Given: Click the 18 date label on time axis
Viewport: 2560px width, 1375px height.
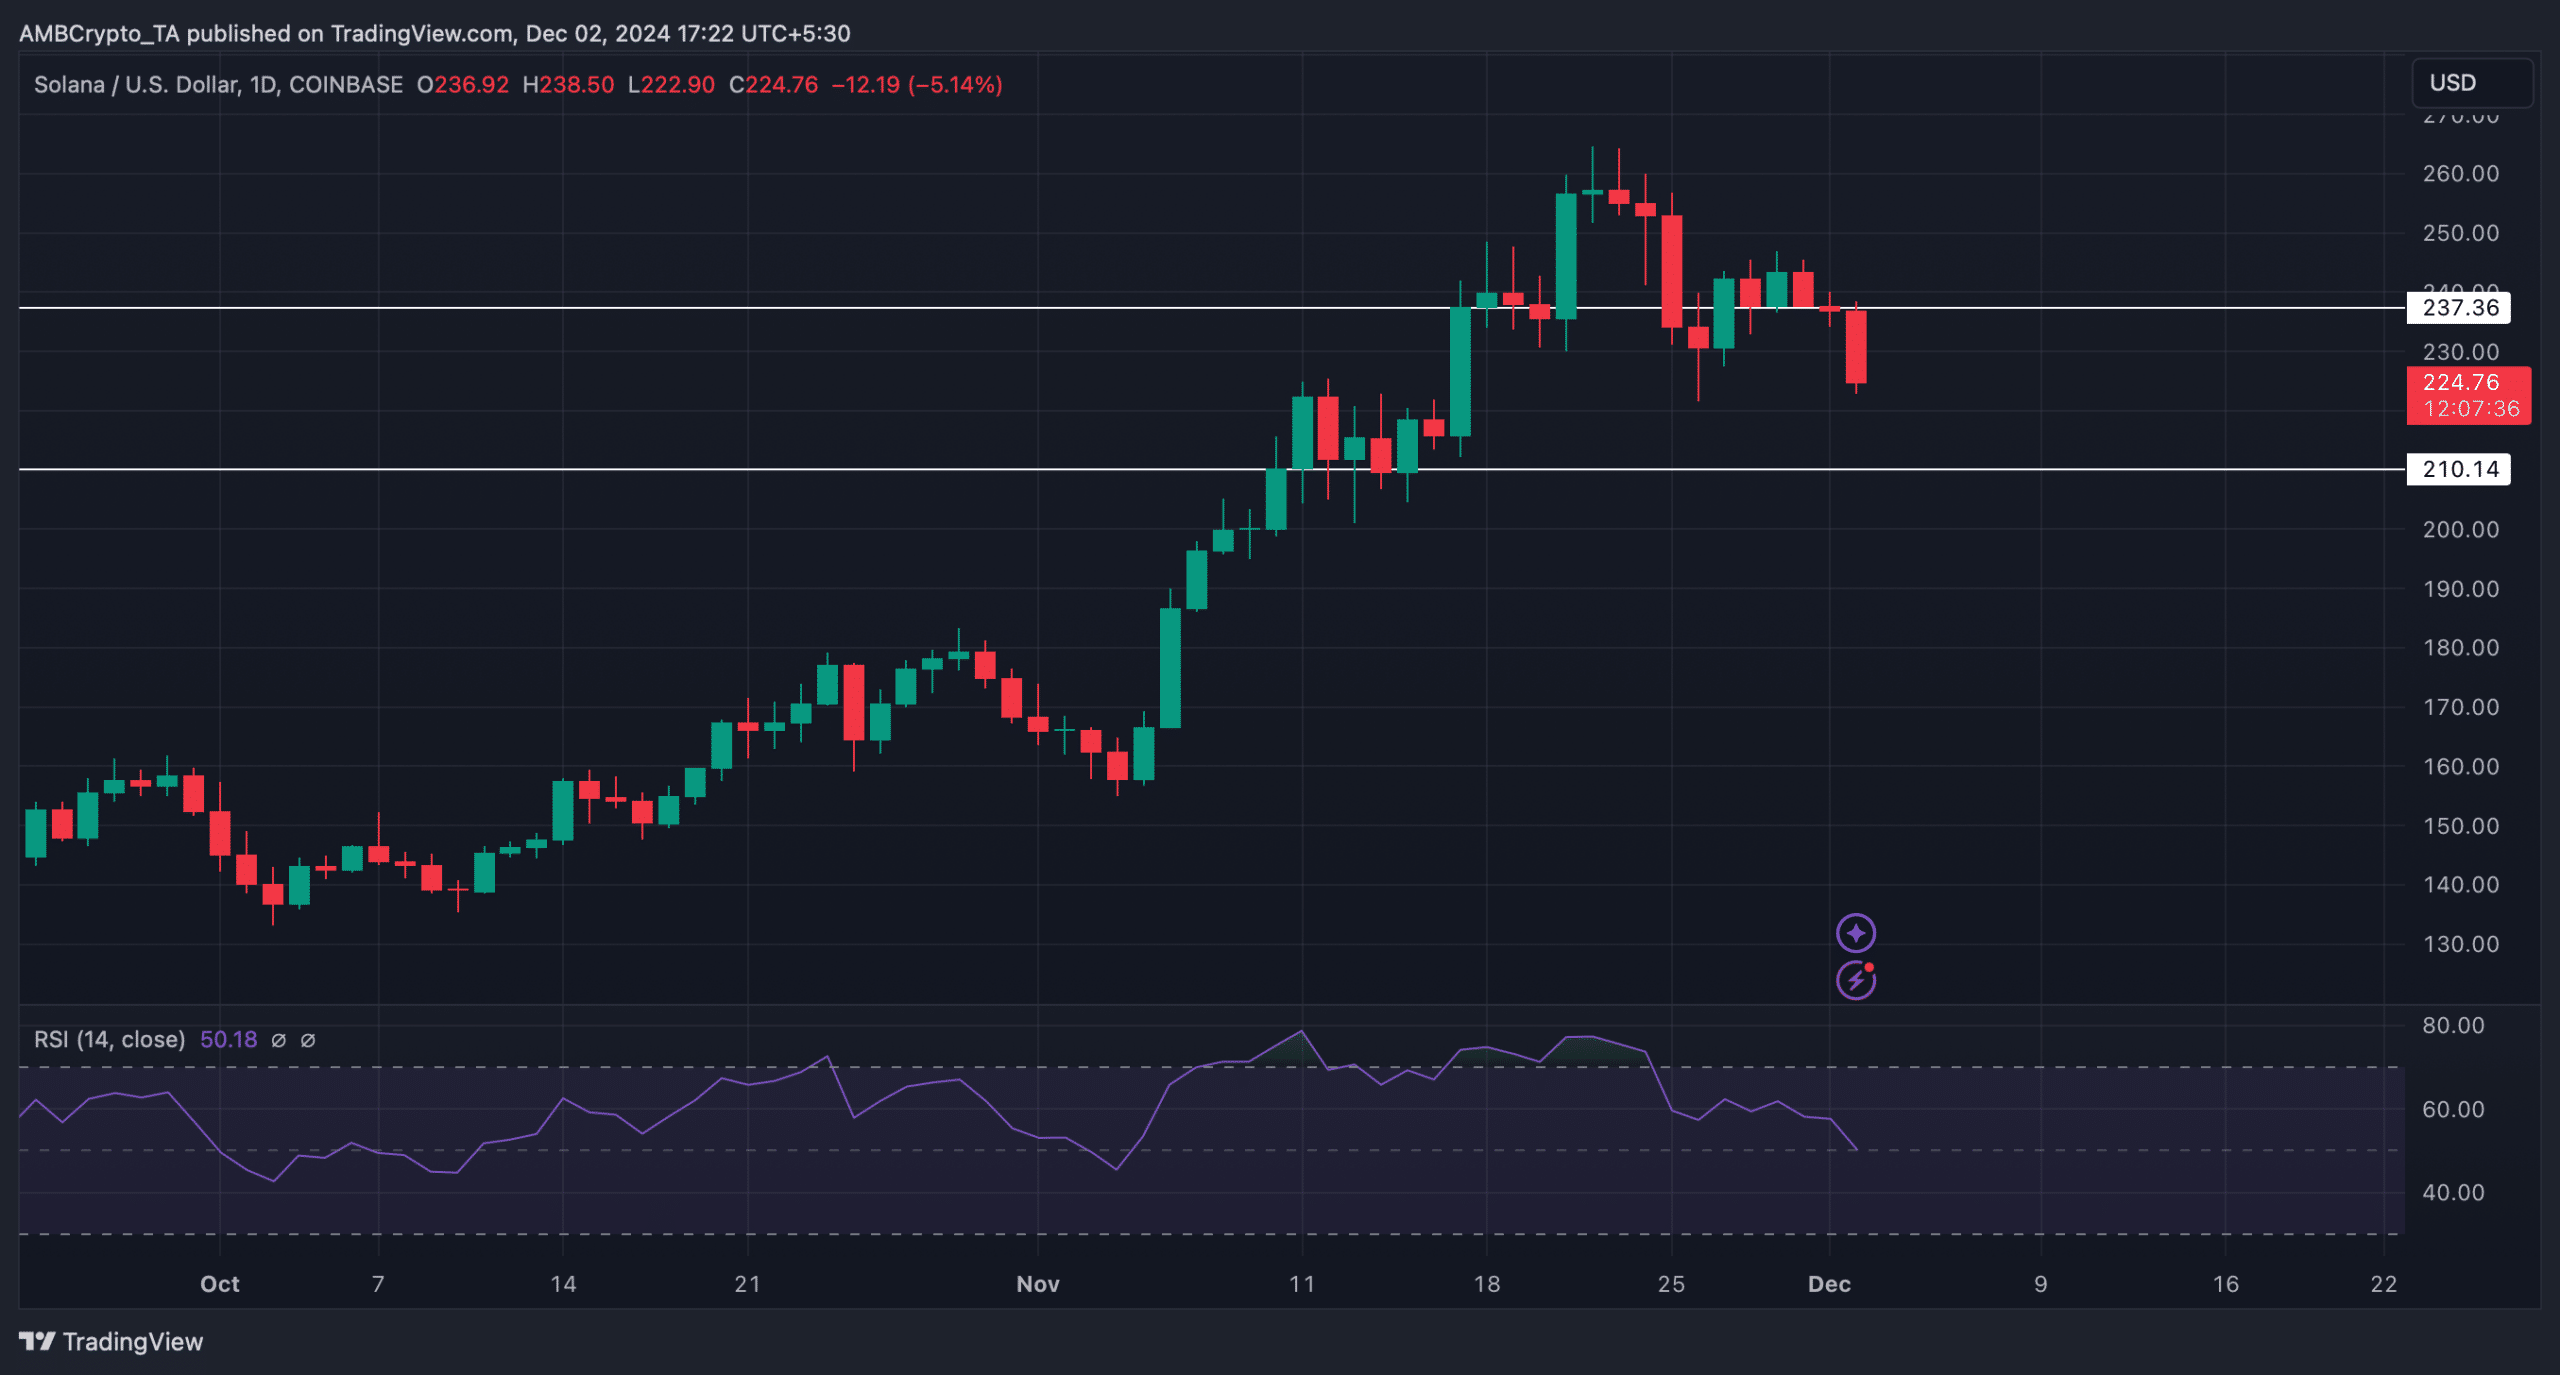Looking at the screenshot, I should click(1487, 1284).
